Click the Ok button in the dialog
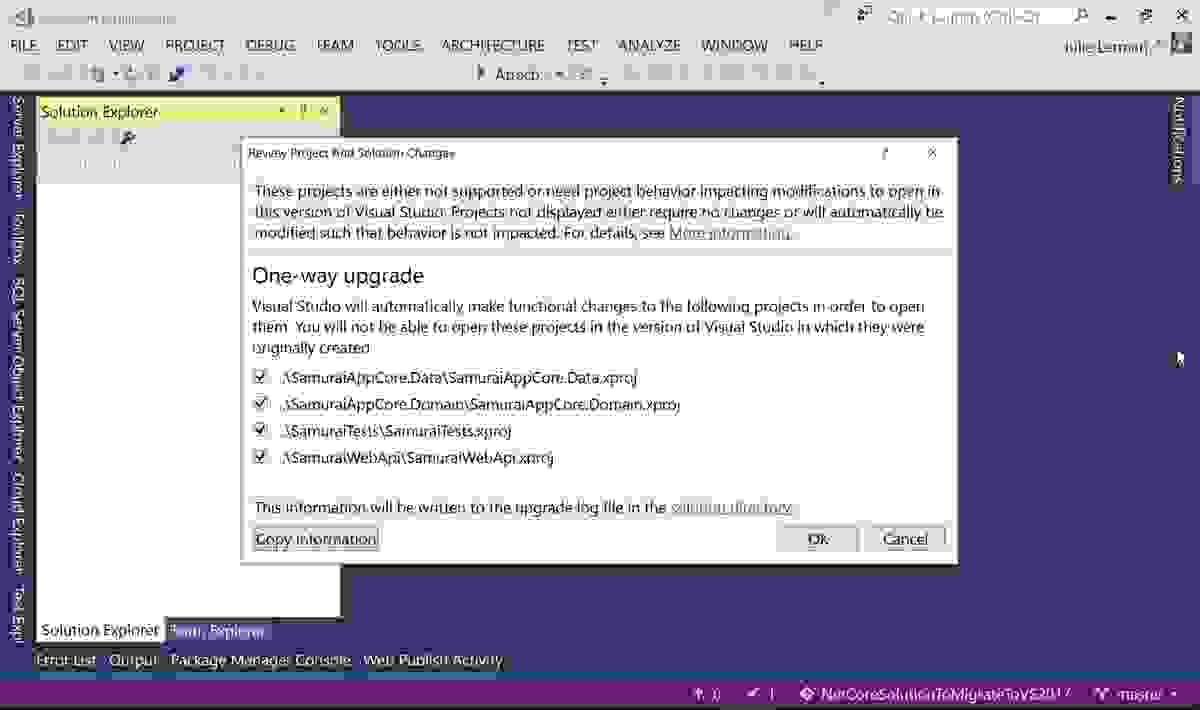Viewport: 1200px width, 710px height. (x=818, y=539)
